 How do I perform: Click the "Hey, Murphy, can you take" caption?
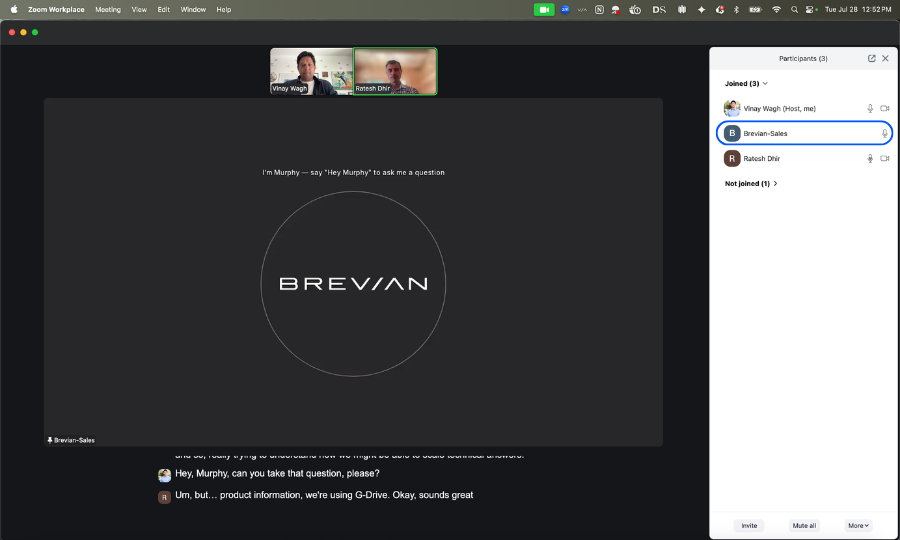point(277,474)
